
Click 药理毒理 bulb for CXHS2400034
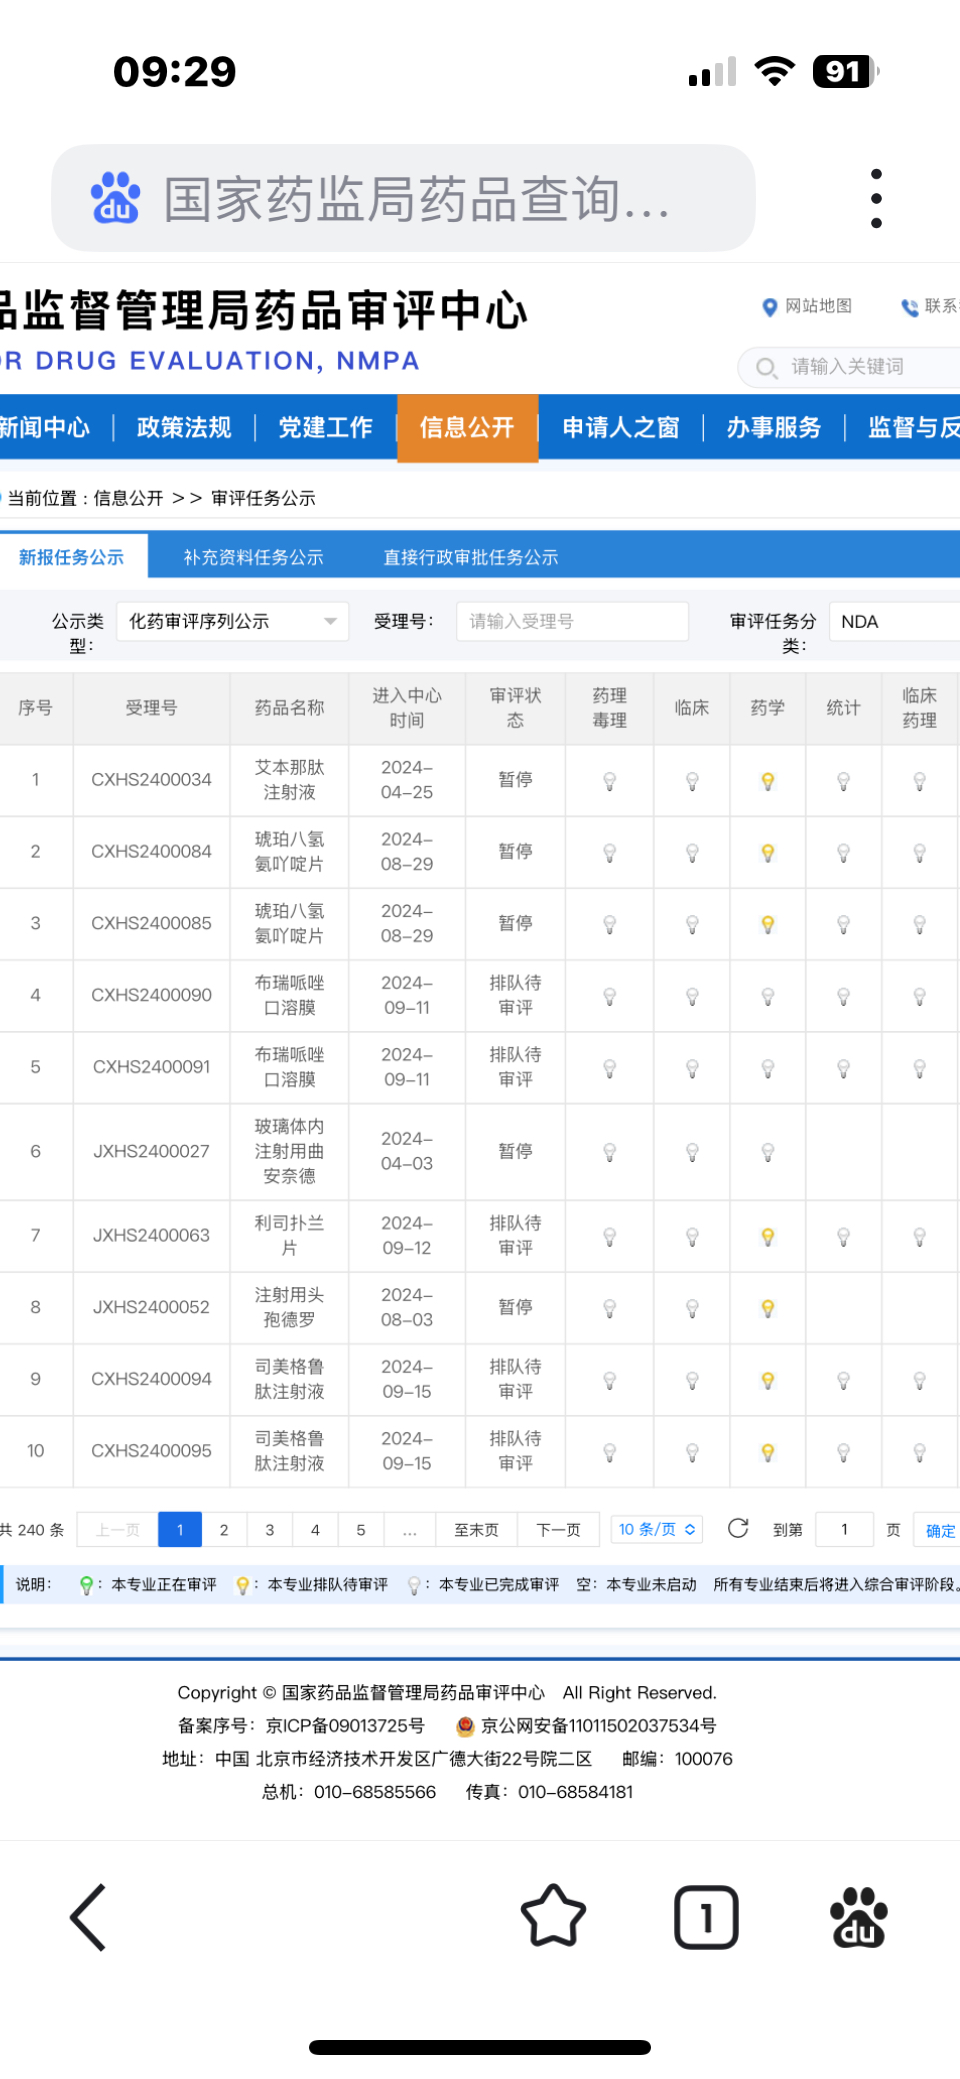[x=610, y=781]
